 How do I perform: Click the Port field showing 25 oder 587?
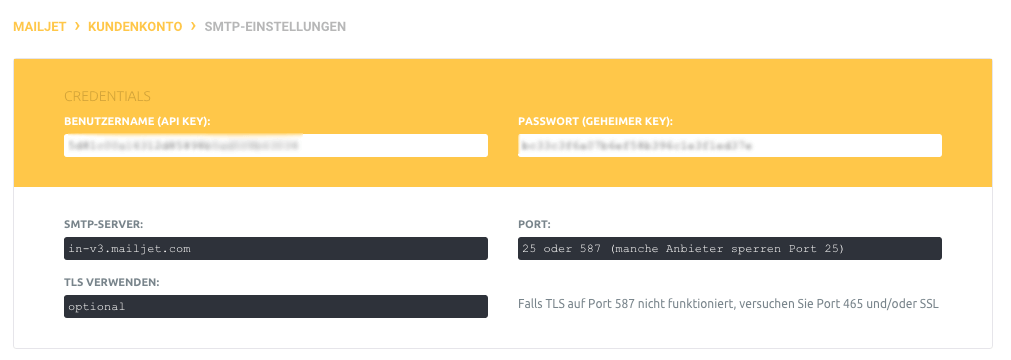(x=730, y=248)
